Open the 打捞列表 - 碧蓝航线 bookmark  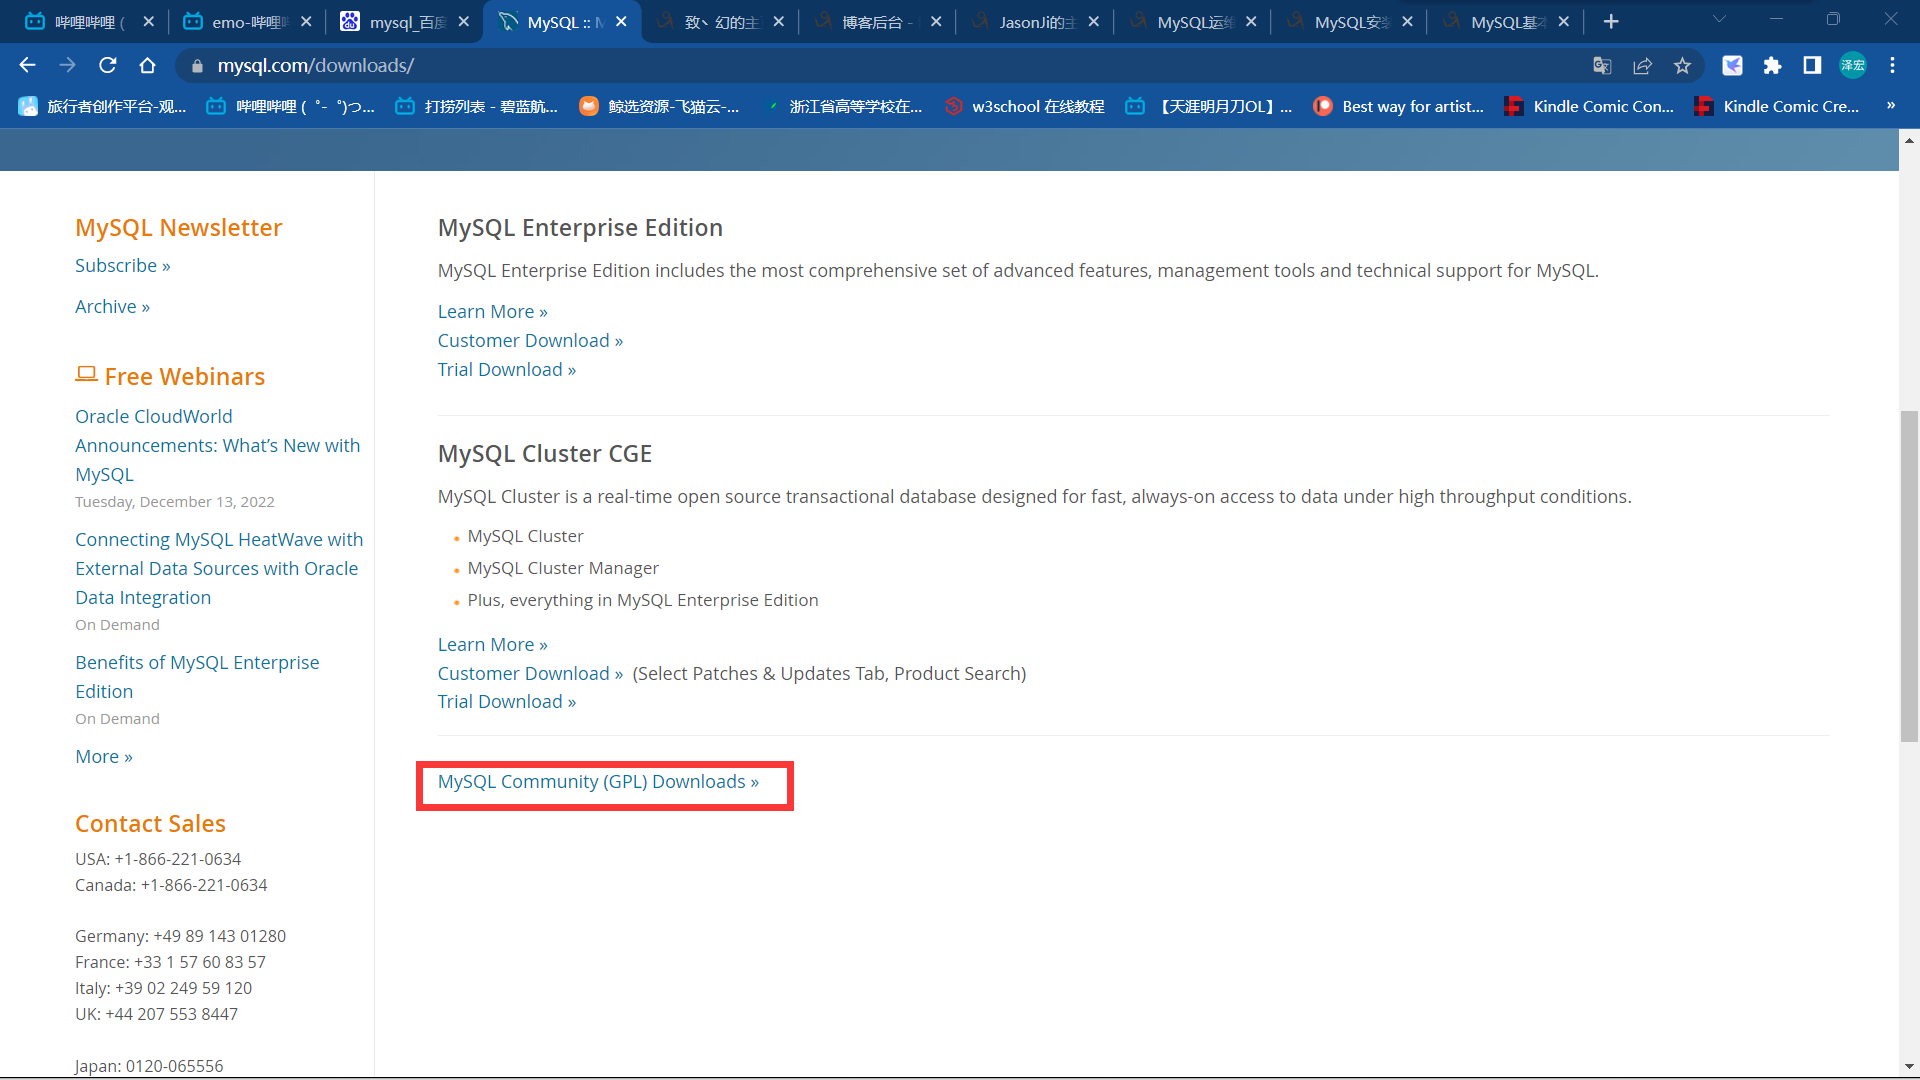[477, 106]
